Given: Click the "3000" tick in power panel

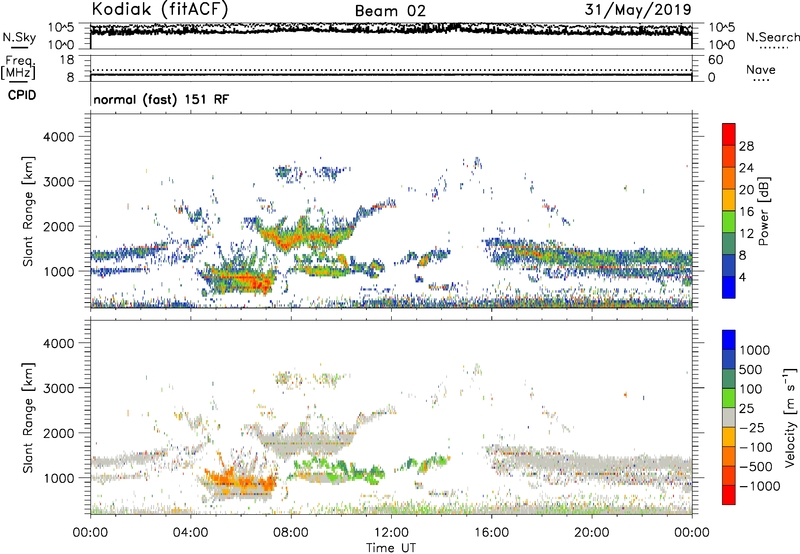Looking at the screenshot, I should (x=58, y=182).
